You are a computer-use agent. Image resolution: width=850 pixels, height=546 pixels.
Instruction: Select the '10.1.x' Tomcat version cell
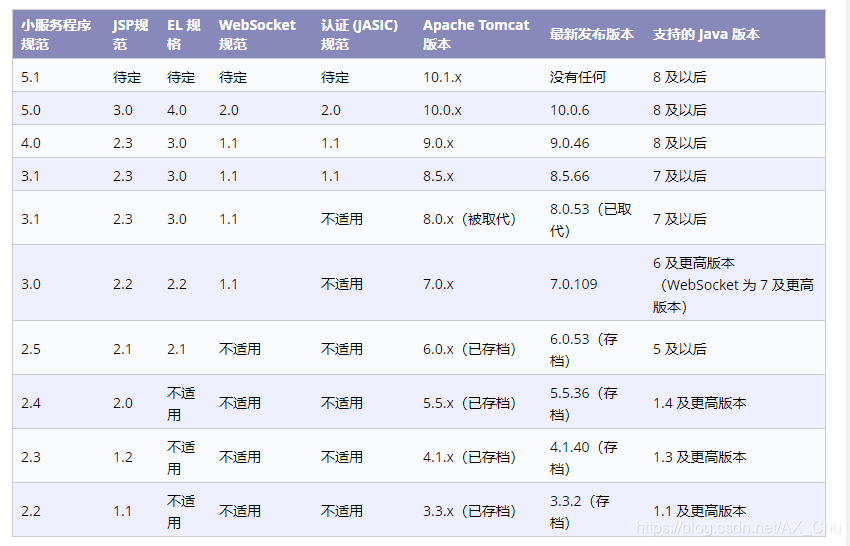pos(442,77)
